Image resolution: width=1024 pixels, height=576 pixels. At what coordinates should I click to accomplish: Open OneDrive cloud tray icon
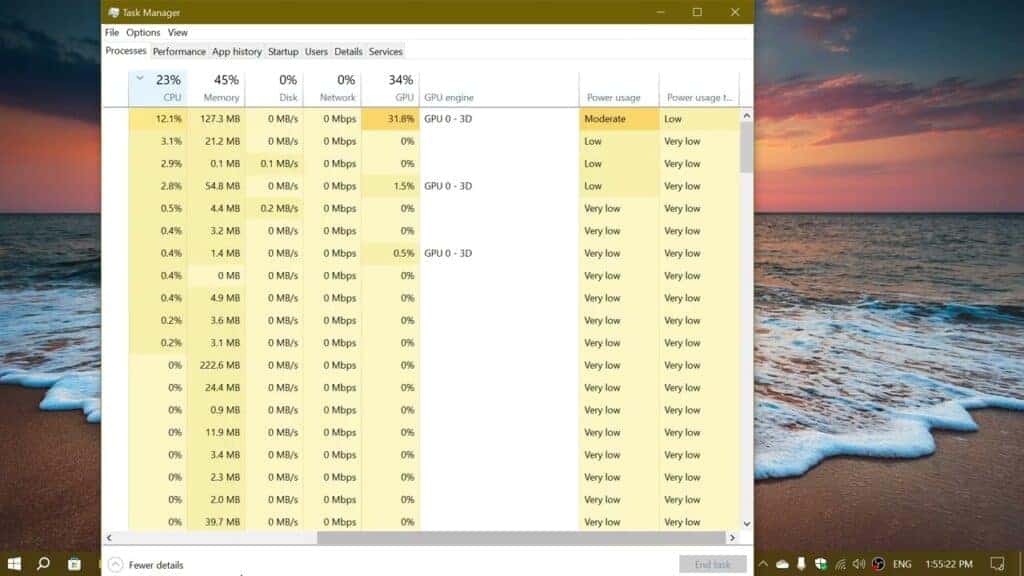782,564
